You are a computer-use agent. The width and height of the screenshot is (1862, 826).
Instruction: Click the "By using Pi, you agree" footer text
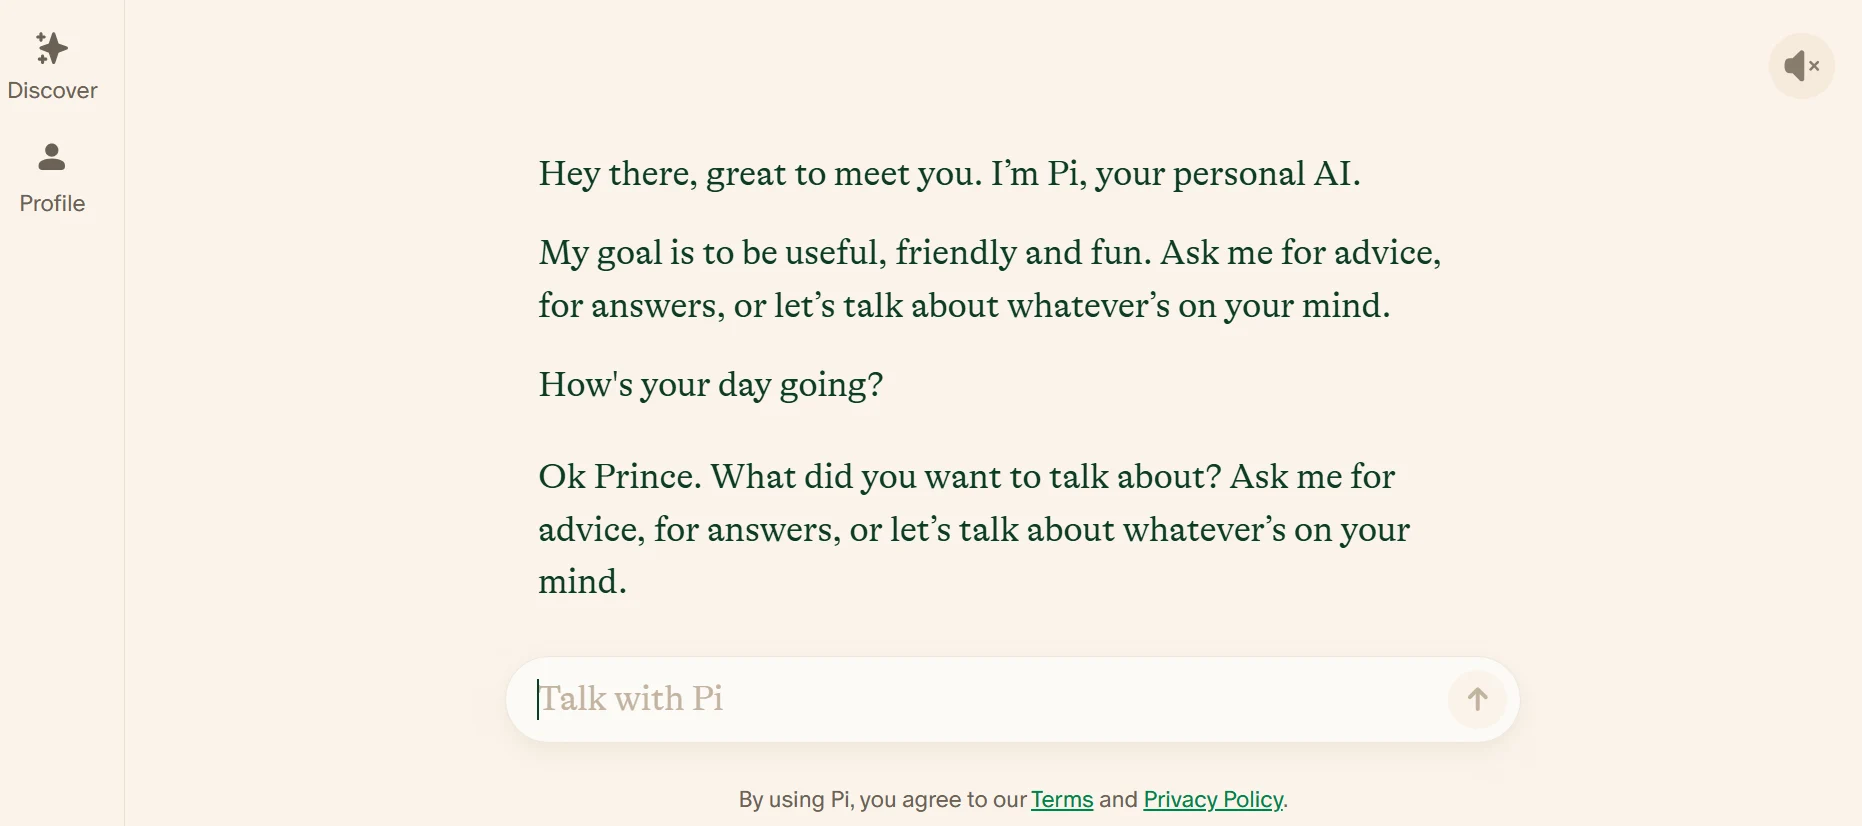pos(882,800)
